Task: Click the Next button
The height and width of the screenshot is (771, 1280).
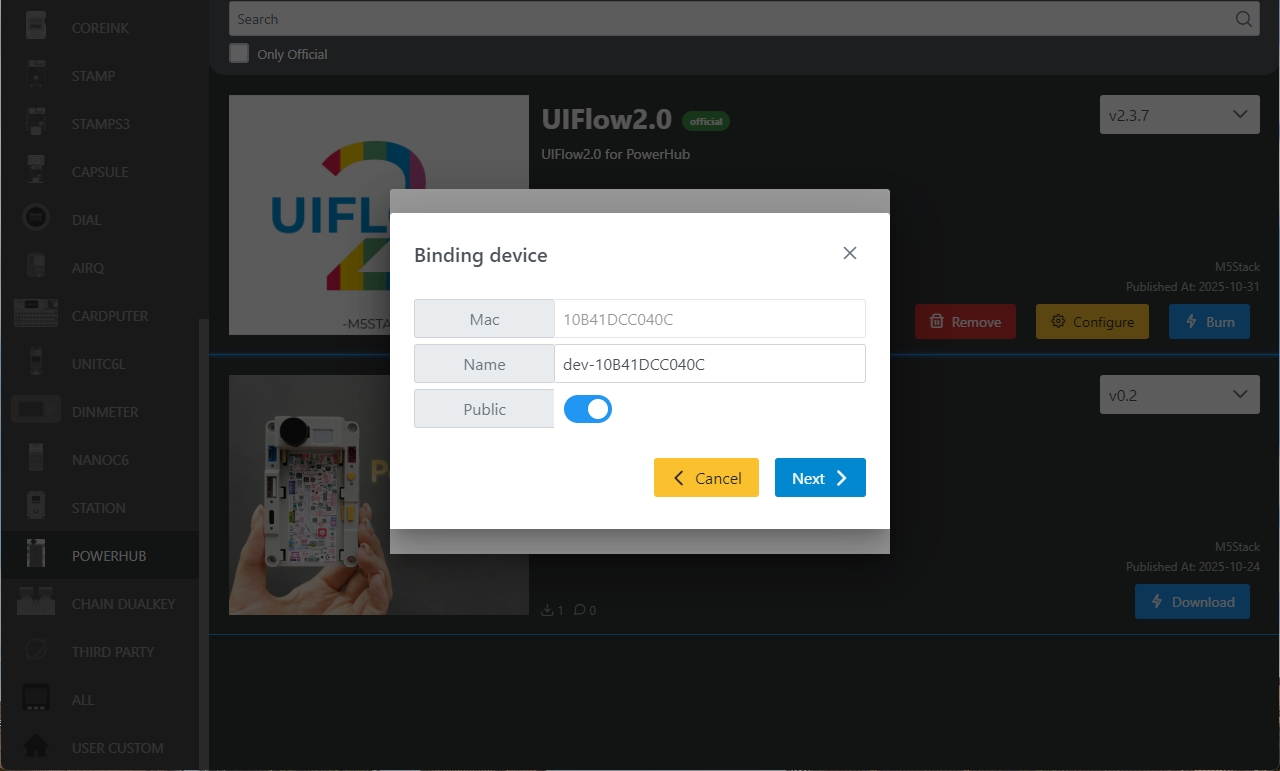Action: point(820,478)
